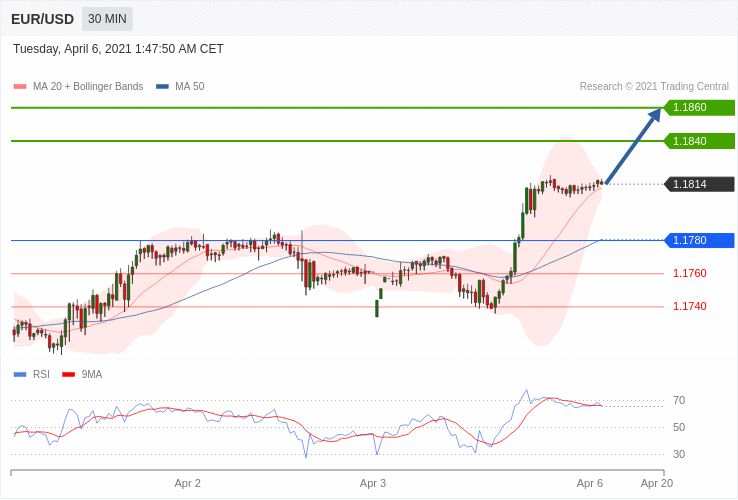Click the red 1.1760 support label
The width and height of the screenshot is (738, 500).
point(690,274)
